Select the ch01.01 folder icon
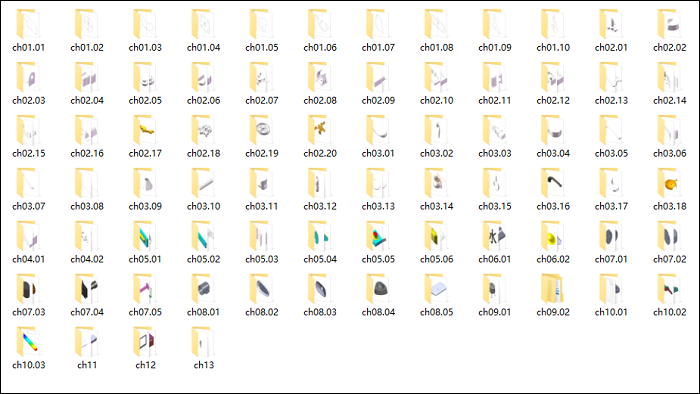The height and width of the screenshot is (394, 700). coord(28,24)
